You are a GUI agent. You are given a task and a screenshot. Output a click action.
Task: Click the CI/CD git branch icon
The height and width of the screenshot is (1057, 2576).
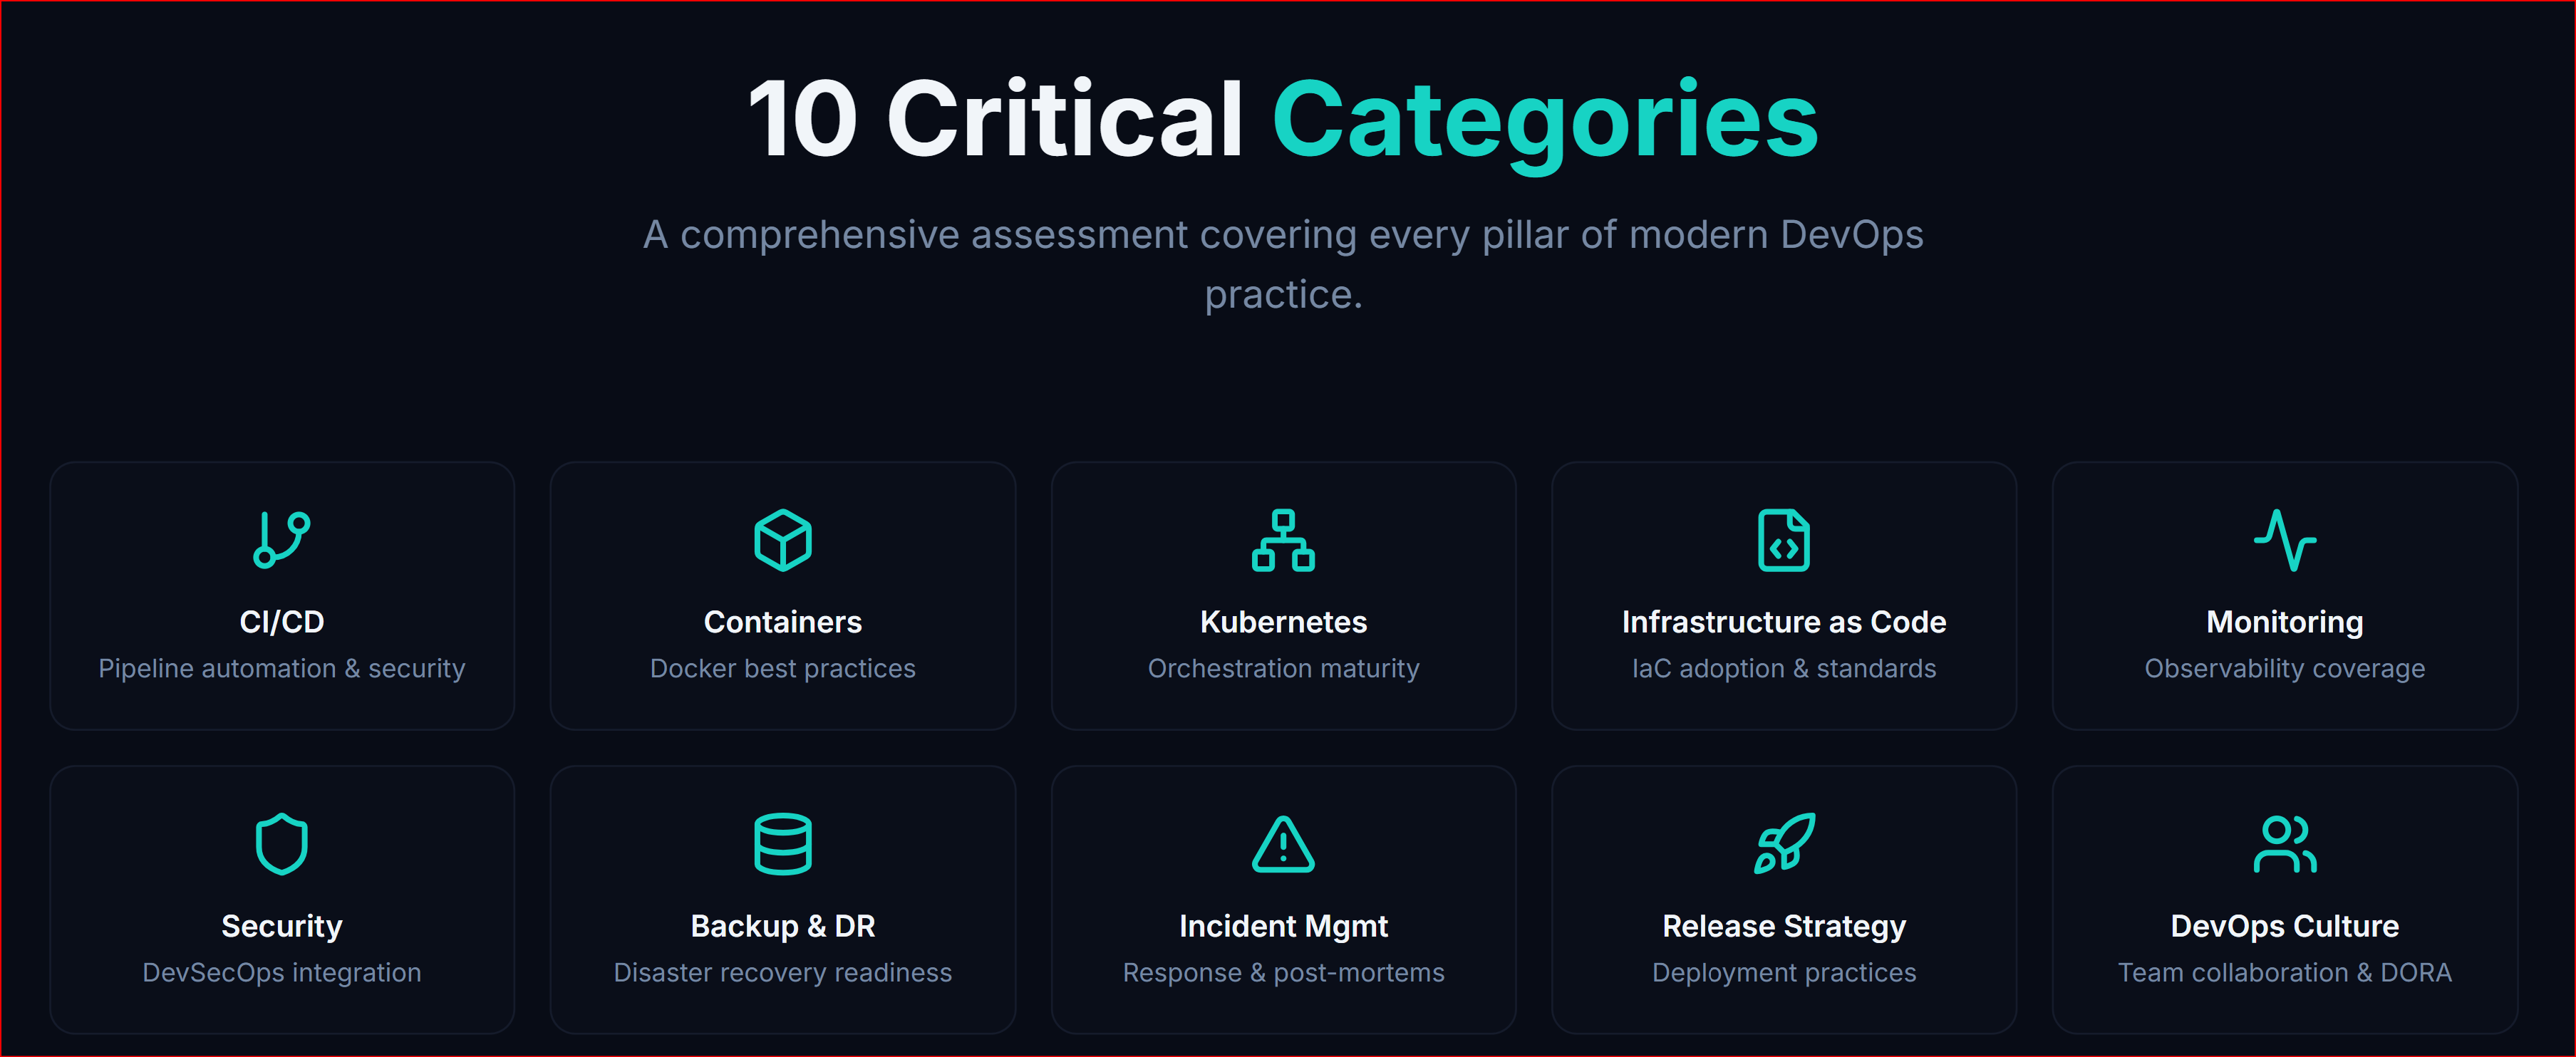[x=282, y=540]
